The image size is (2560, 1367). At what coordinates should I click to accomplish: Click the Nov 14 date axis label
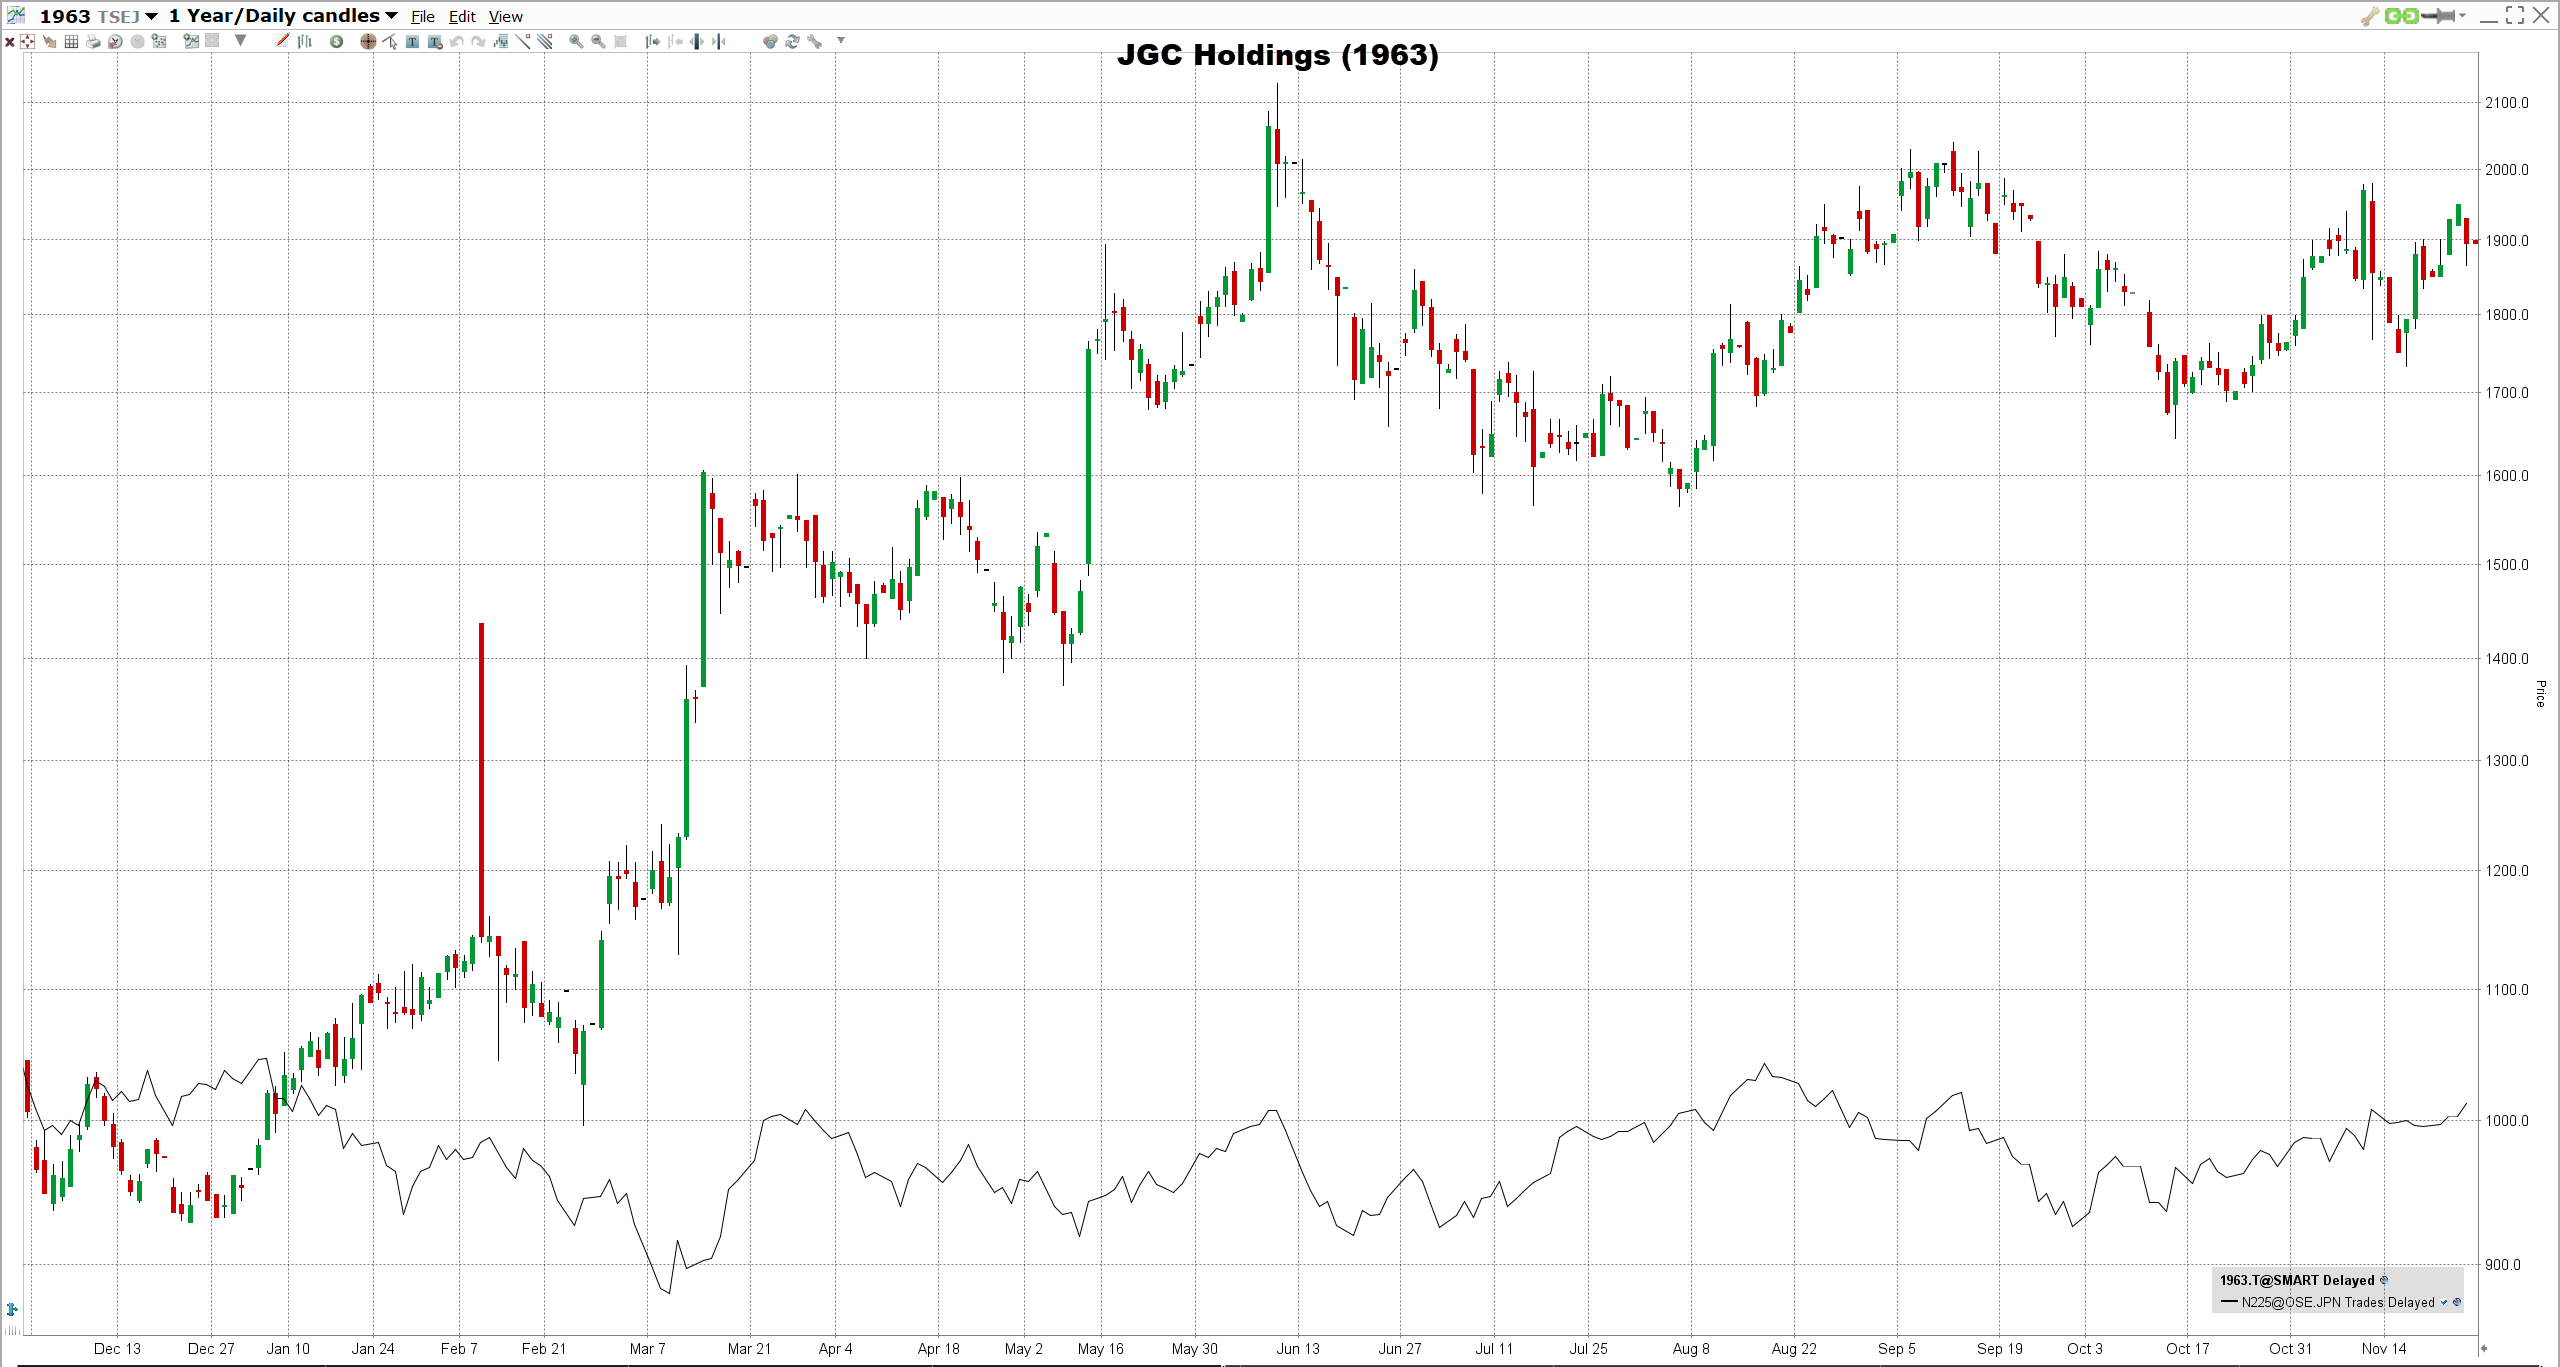point(2384,1348)
